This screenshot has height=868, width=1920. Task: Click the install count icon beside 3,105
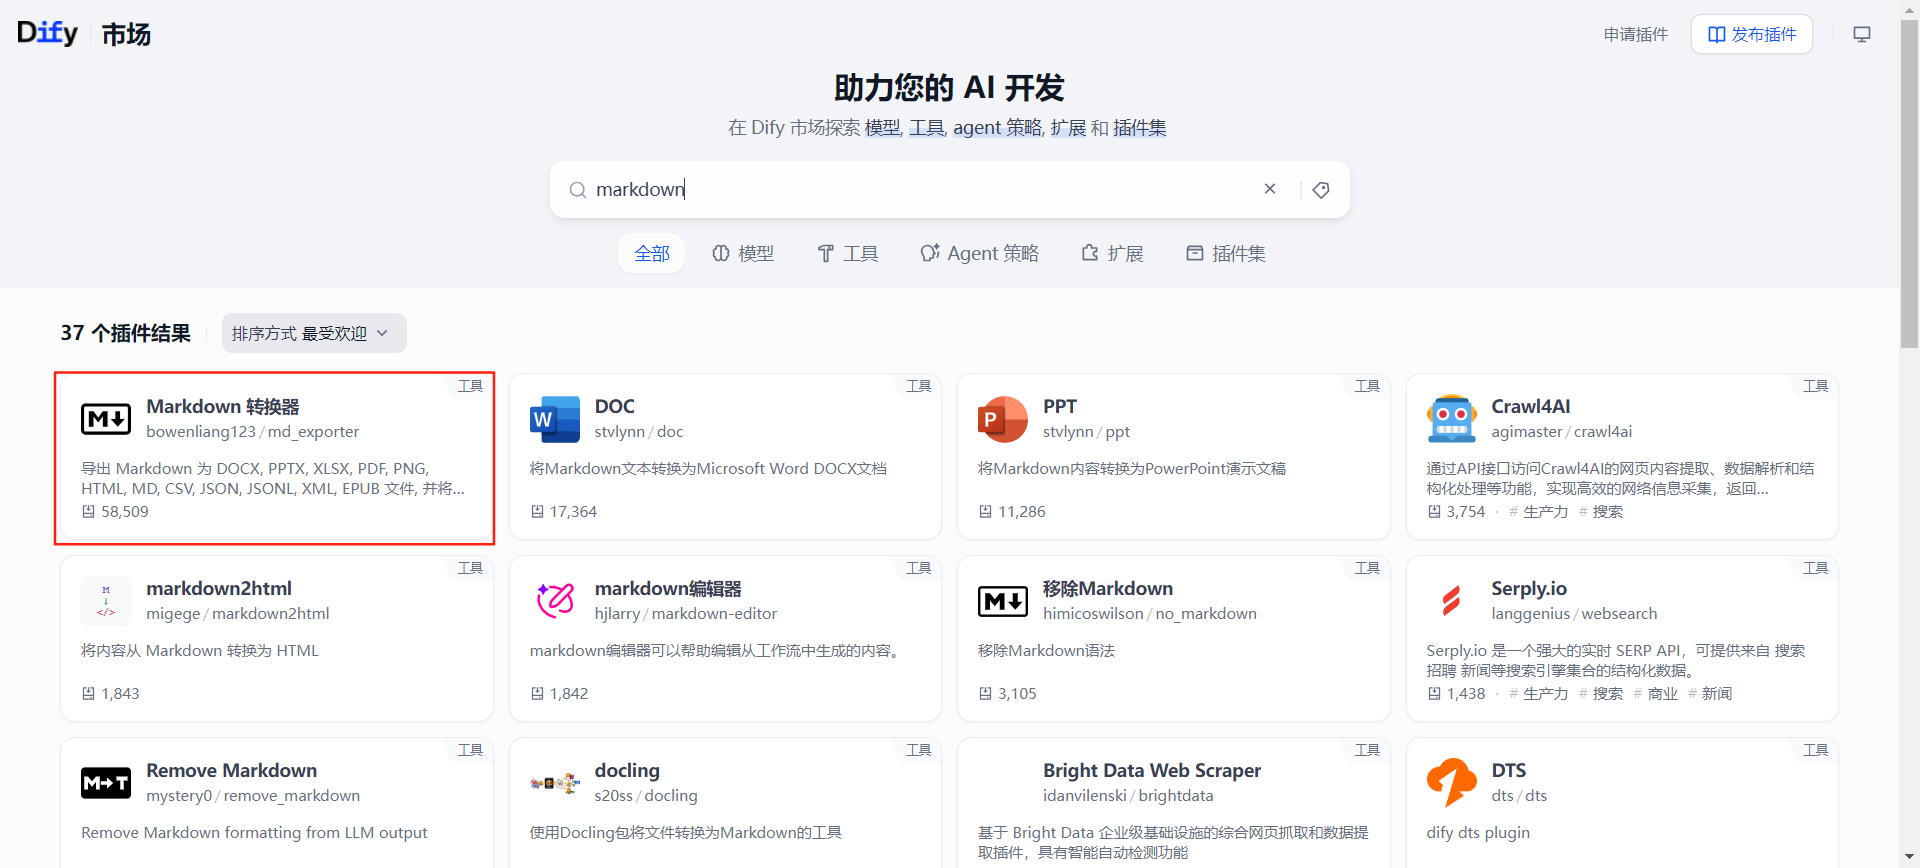point(985,693)
